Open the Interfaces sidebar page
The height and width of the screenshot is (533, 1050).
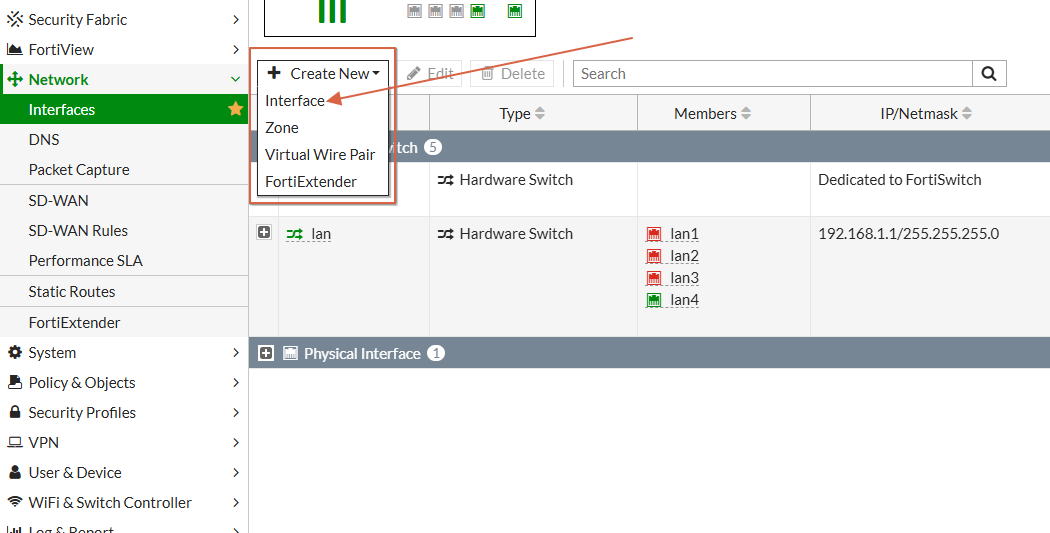(124, 109)
